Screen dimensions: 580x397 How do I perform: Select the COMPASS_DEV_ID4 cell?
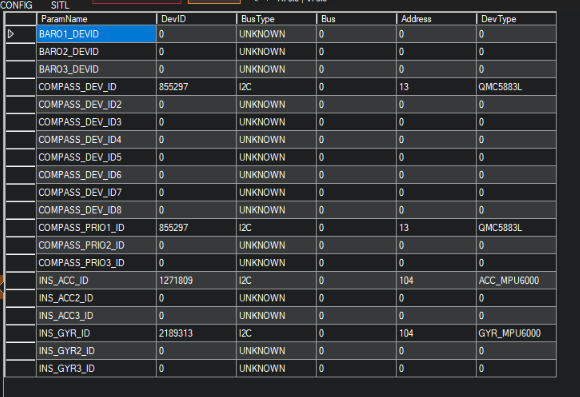(x=96, y=139)
